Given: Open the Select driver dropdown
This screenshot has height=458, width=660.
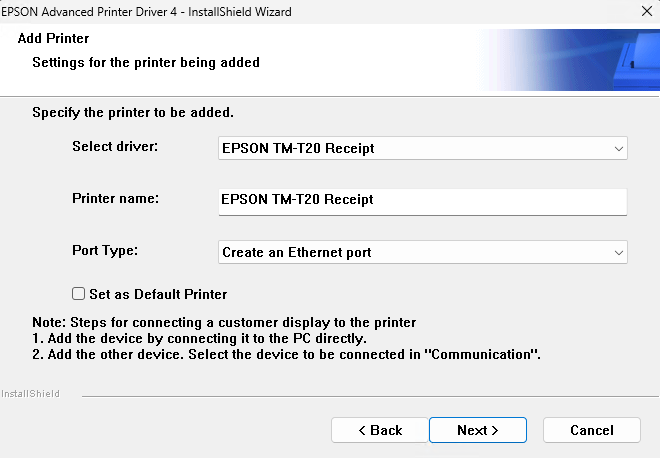Looking at the screenshot, I should pyautogui.click(x=423, y=148).
